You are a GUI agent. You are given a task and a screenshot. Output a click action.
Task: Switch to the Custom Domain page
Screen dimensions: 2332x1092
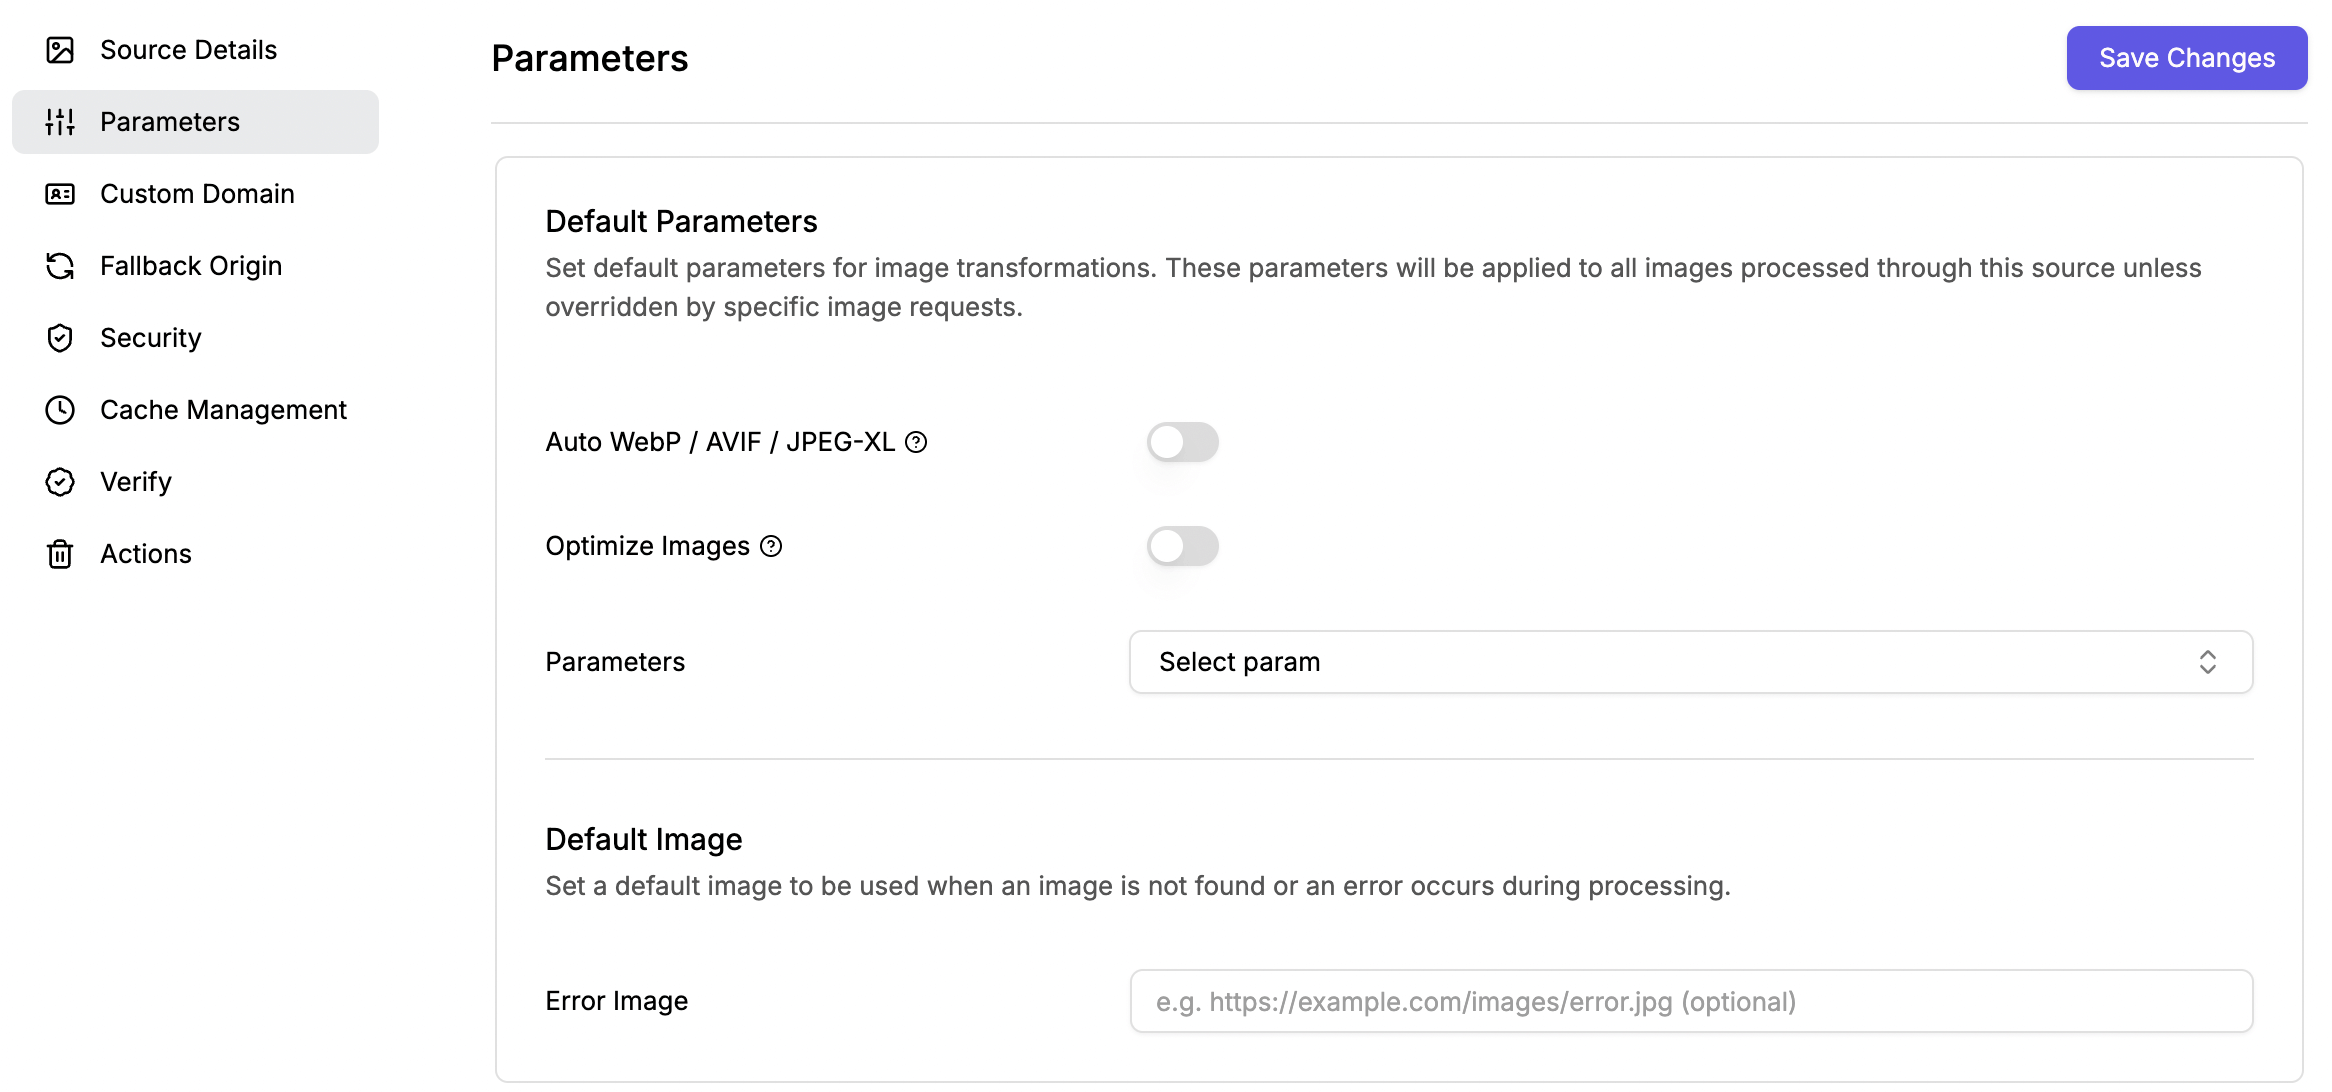[196, 194]
